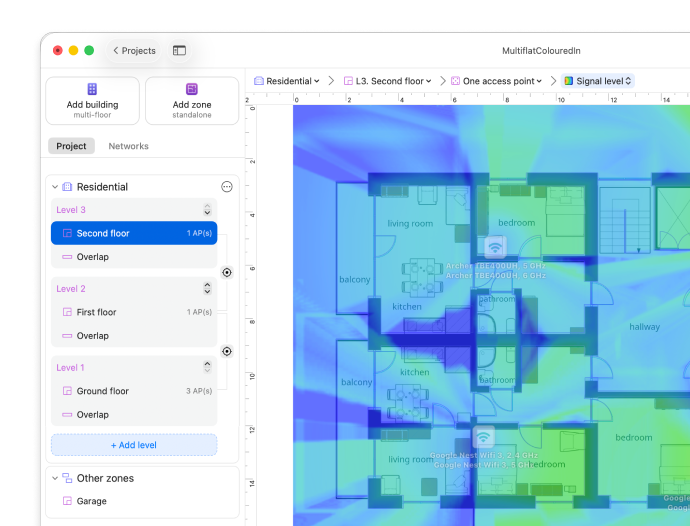Click the alignment target between Level 2 and 1
This screenshot has width=690, height=526.
coord(227,351)
